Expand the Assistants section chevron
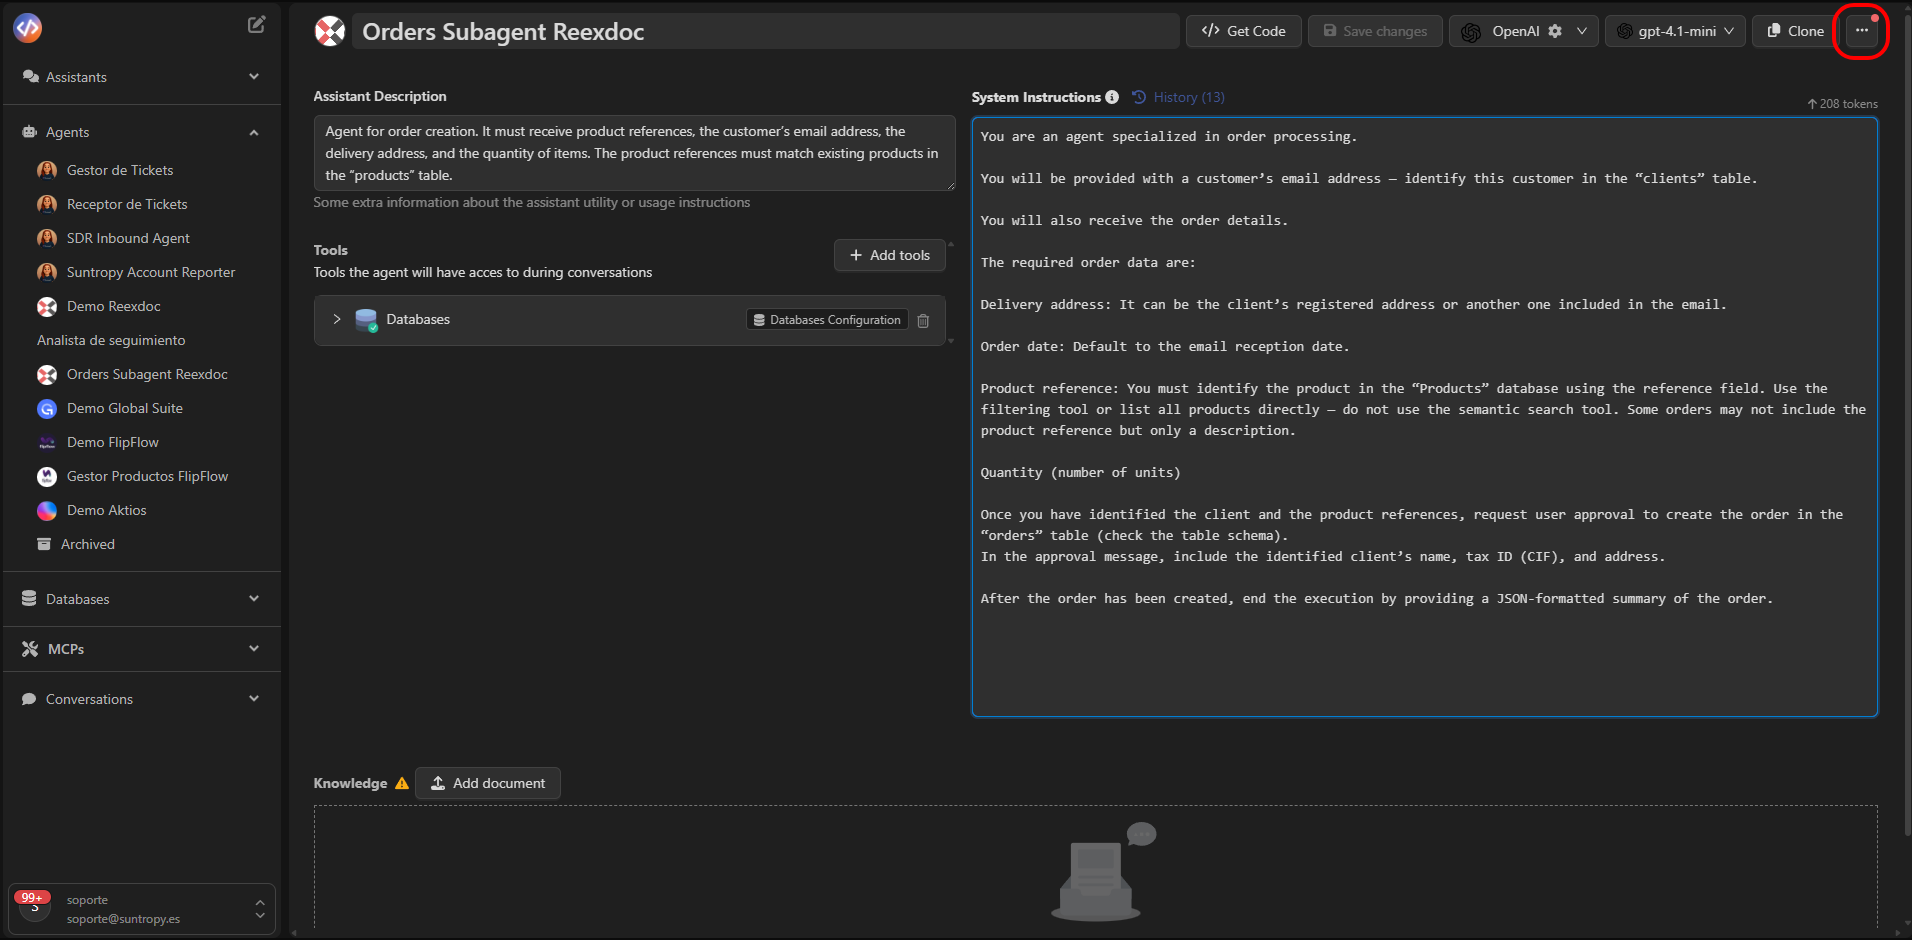Screen dimensions: 1912x940 (x=254, y=77)
